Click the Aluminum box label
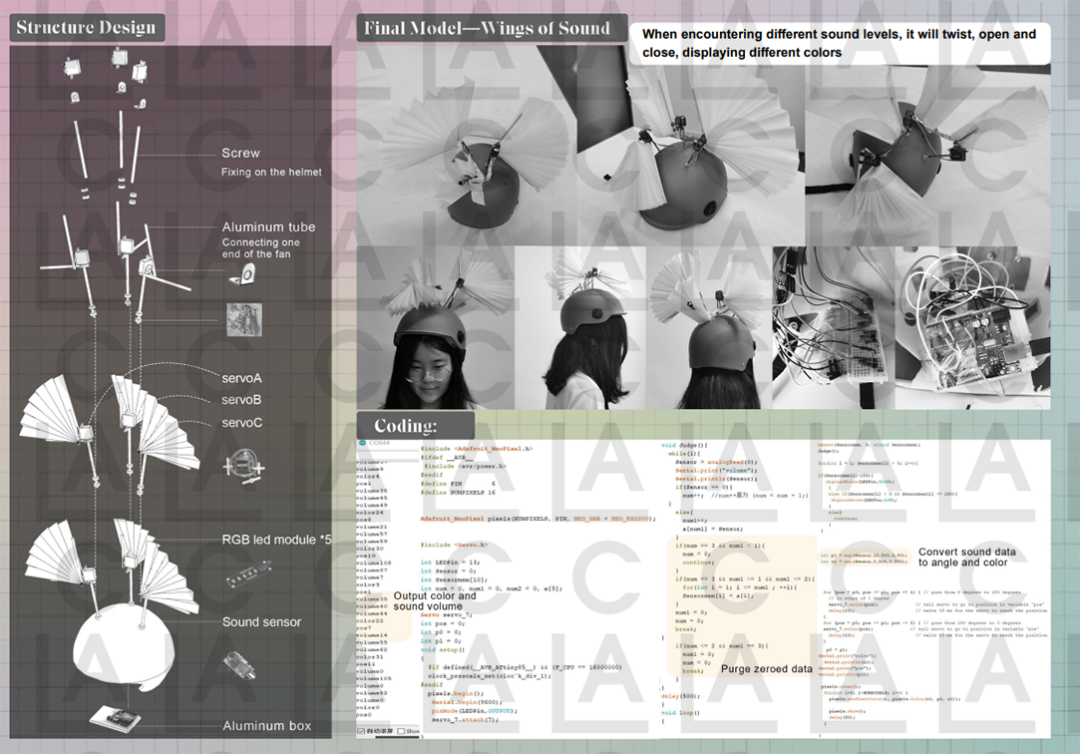The width and height of the screenshot is (1080, 754). [267, 726]
